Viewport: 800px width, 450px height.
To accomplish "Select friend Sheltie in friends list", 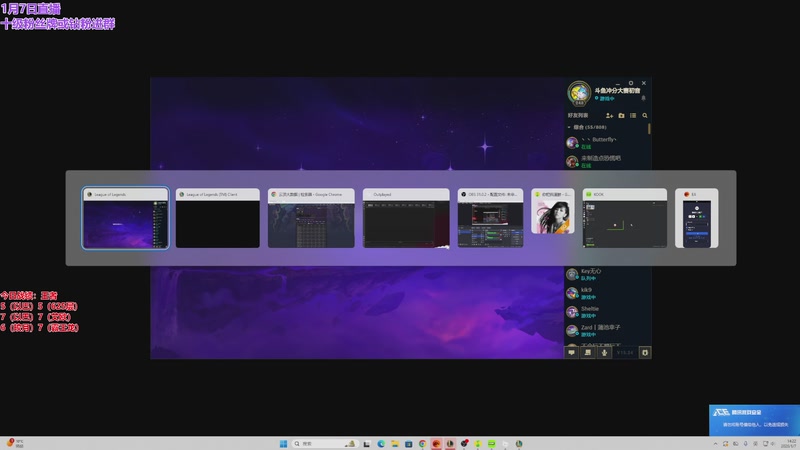I will (x=605, y=312).
